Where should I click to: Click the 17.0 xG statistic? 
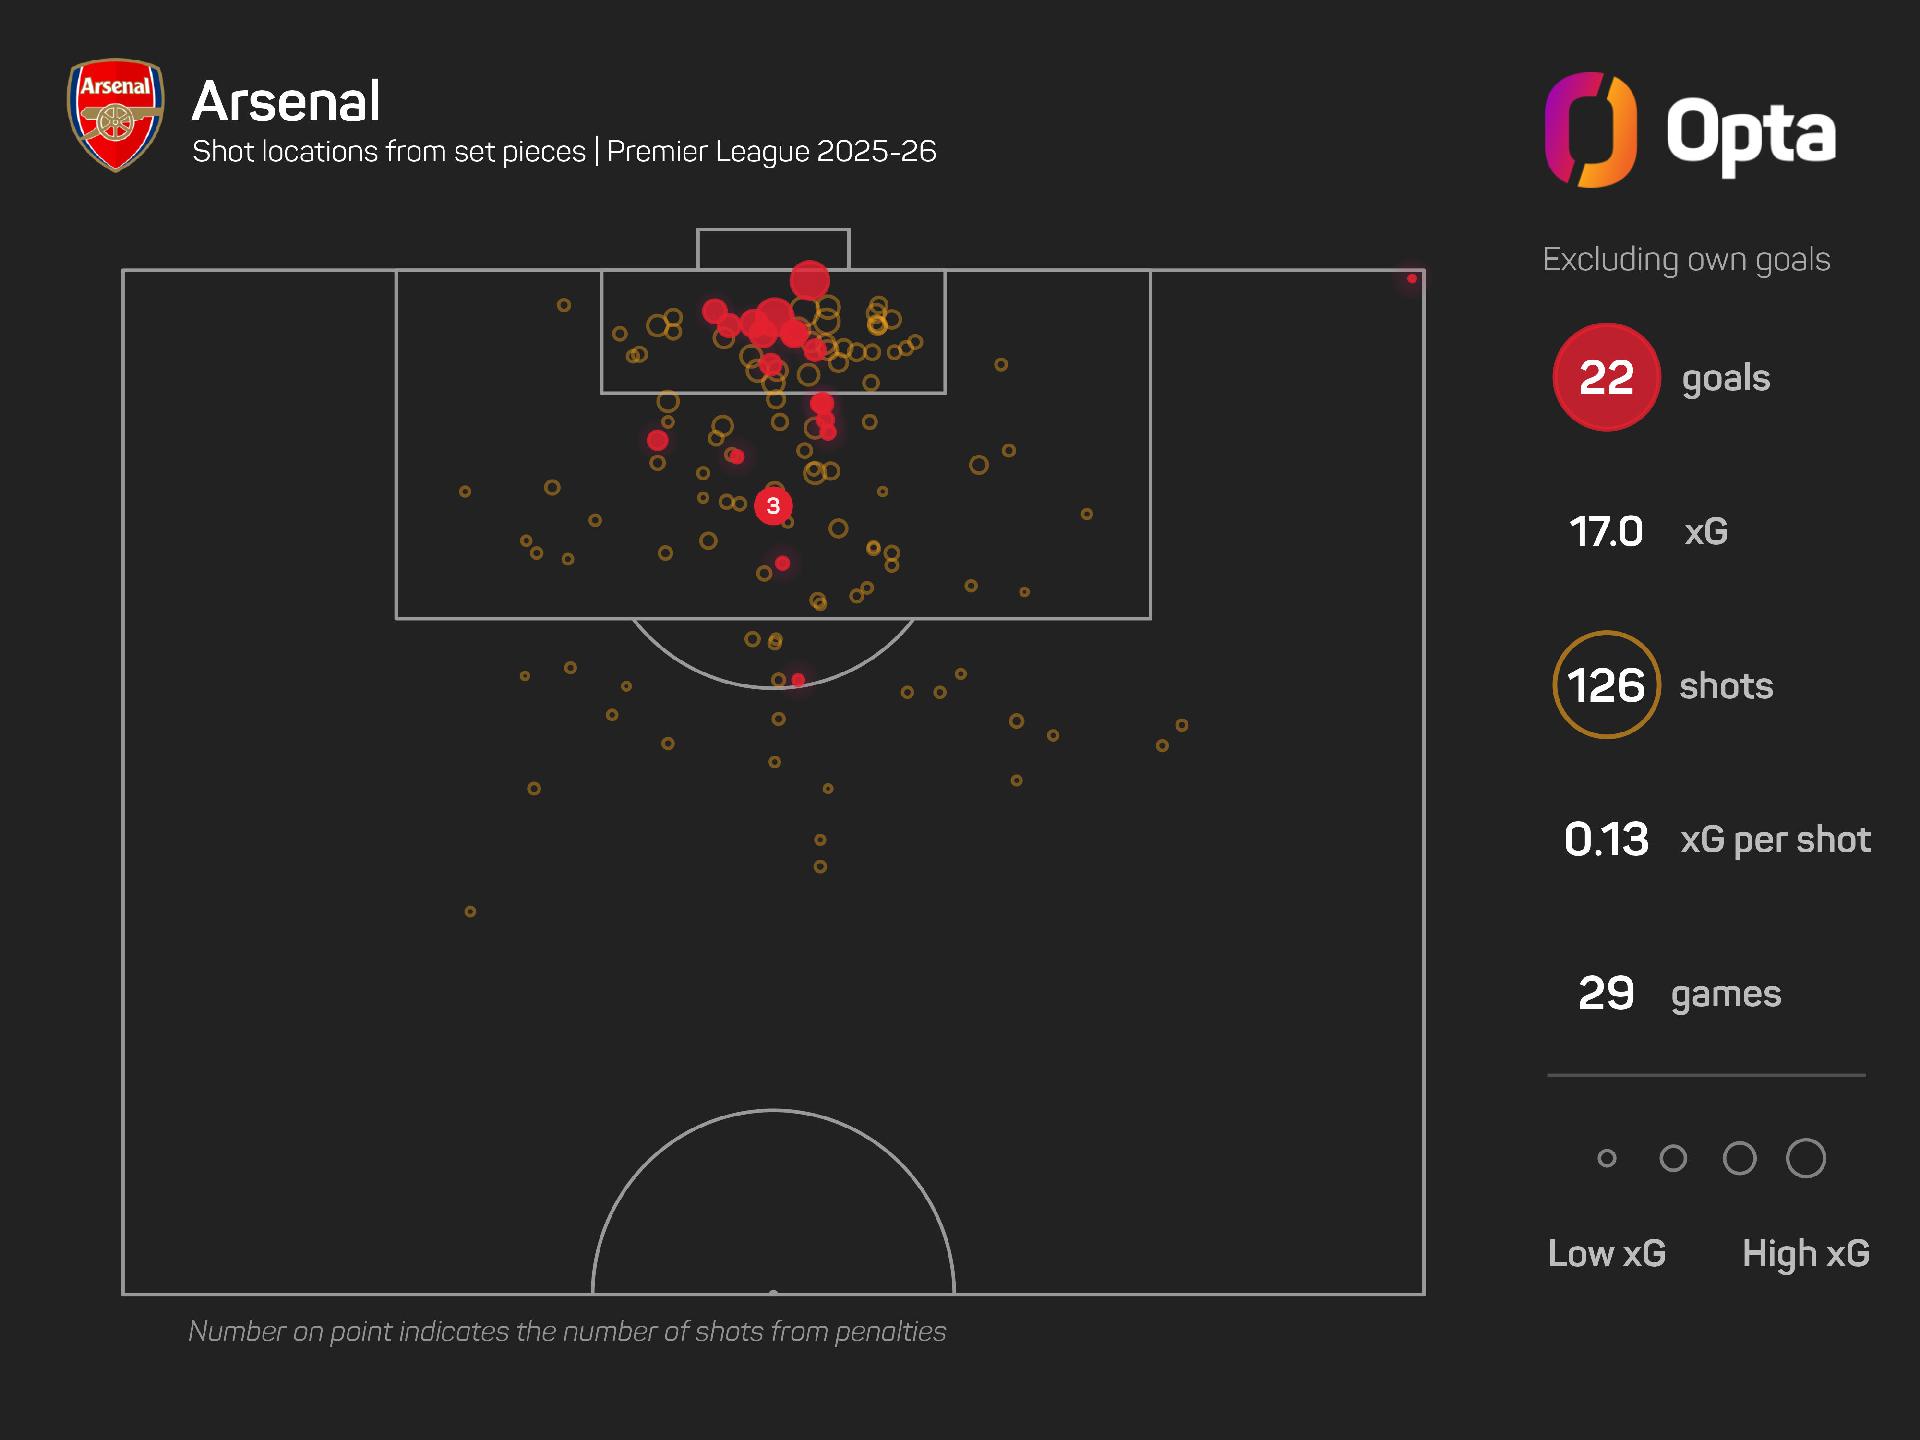[x=1606, y=532]
